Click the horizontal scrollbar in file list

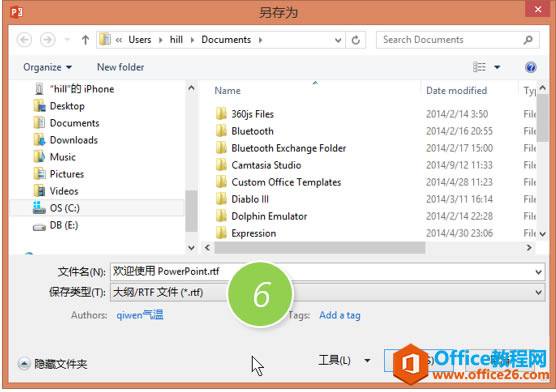point(320,247)
